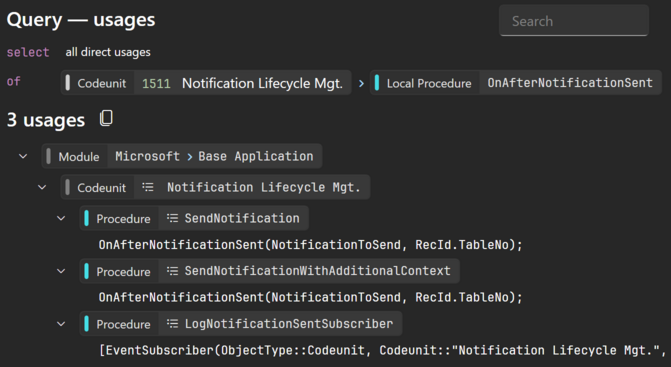This screenshot has width=671, height=367.
Task: Select the Module Microsoft Base Application row
Action: tap(182, 156)
